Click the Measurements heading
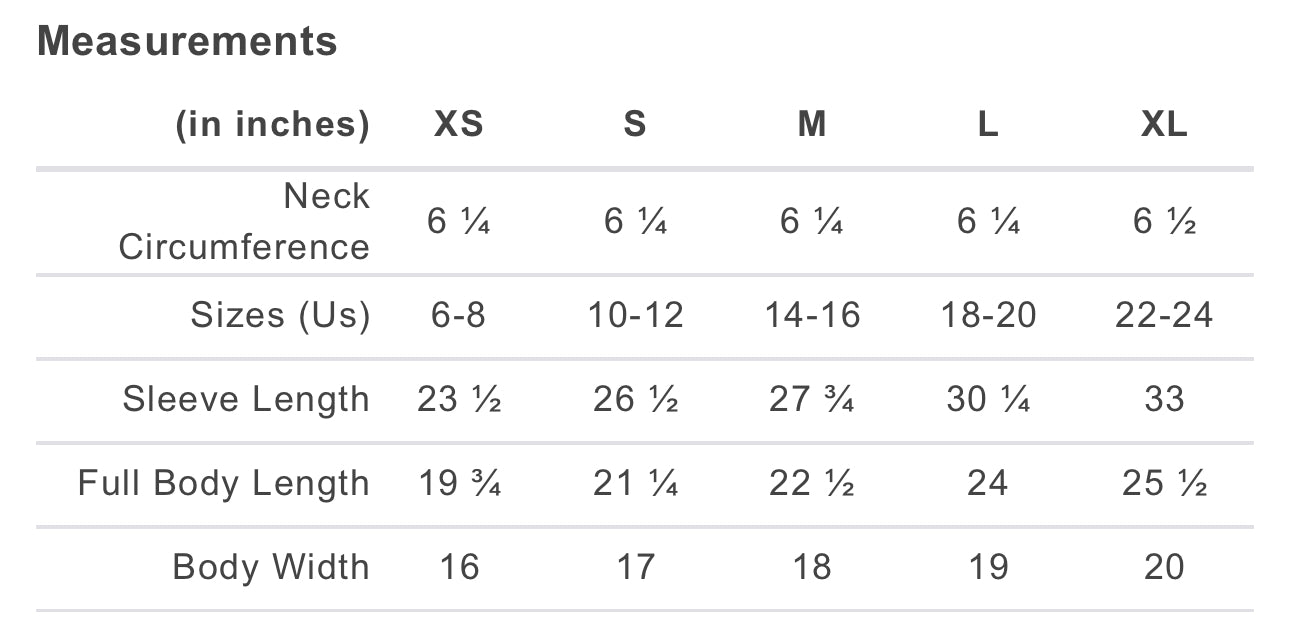This screenshot has width=1290, height=619. tap(187, 42)
